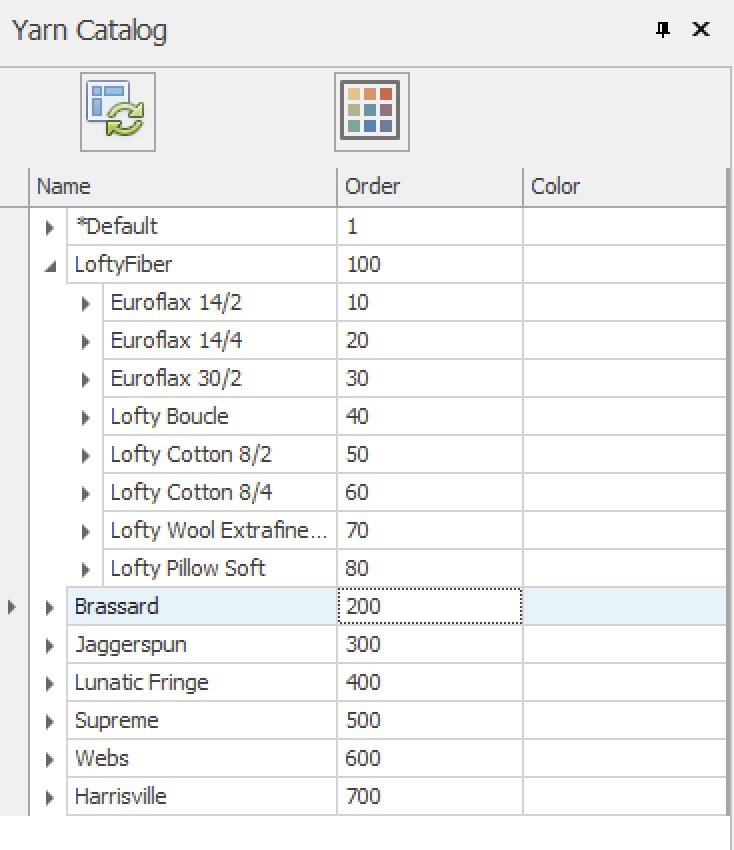Click the refresh catalog icon
The width and height of the screenshot is (734, 850).
[118, 112]
